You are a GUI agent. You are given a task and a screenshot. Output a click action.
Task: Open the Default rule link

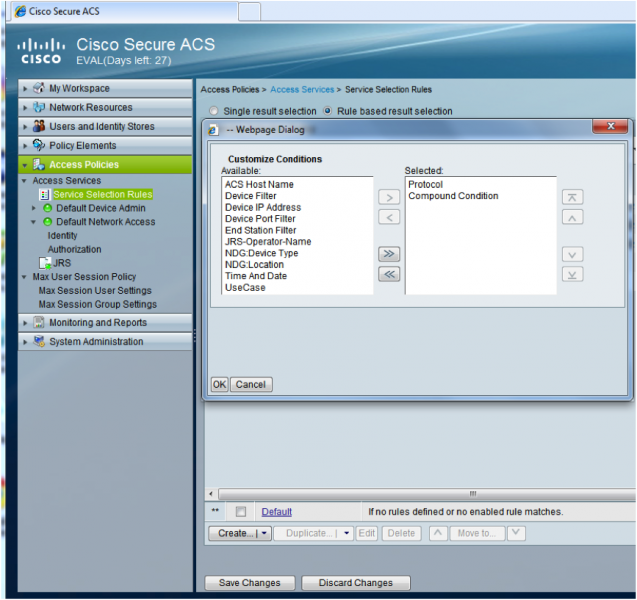click(277, 511)
